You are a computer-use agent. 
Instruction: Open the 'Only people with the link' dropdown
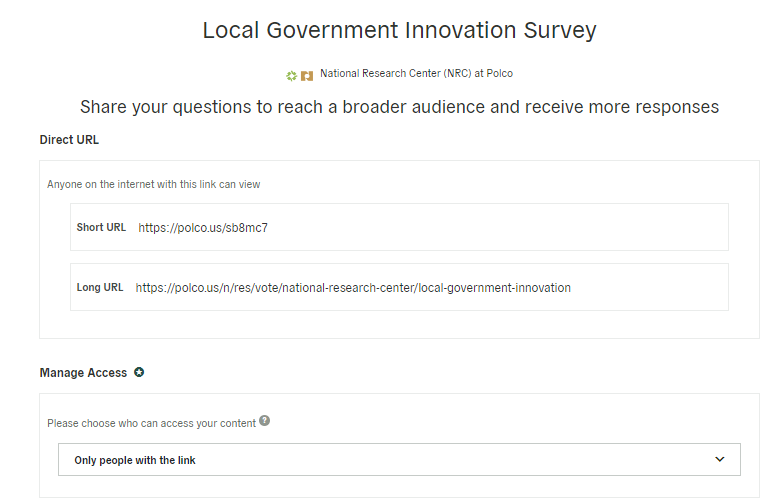pyautogui.click(x=399, y=459)
